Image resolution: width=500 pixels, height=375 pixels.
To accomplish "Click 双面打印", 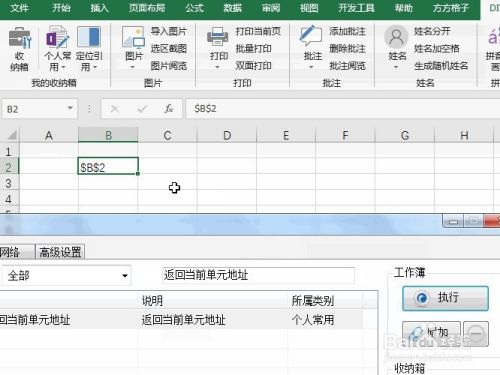I will (x=253, y=66).
